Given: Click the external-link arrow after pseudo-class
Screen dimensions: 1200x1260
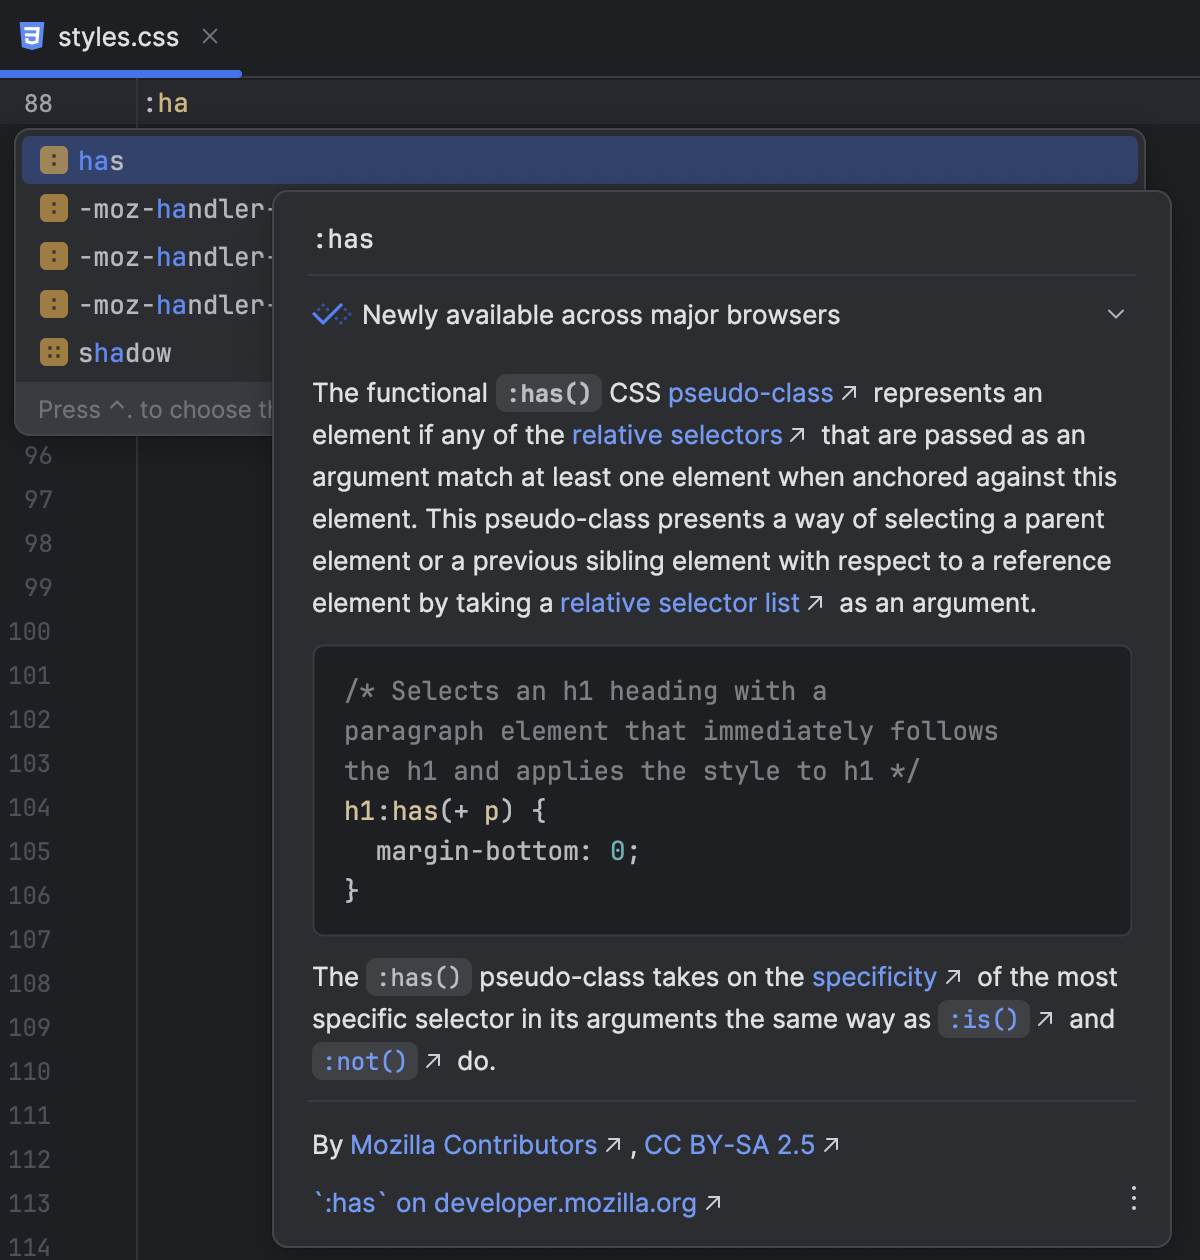Looking at the screenshot, I should 849,394.
